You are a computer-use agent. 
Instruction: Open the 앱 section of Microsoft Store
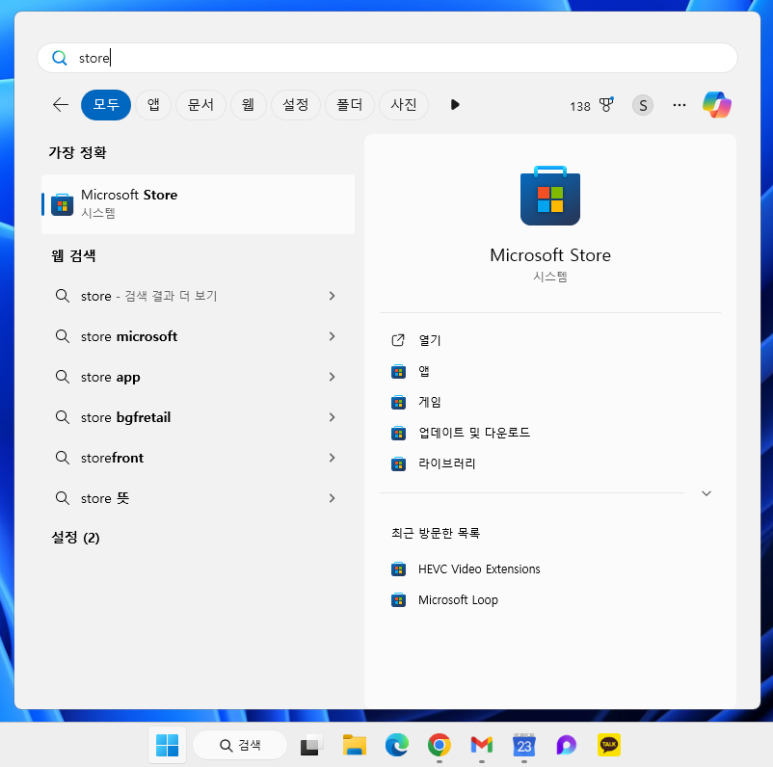(x=550, y=371)
